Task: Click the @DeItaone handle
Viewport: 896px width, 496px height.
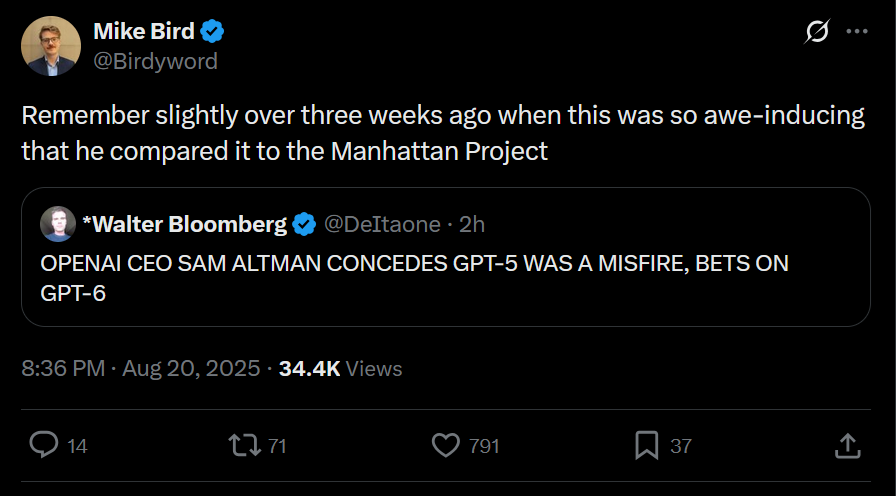Action: coord(382,224)
